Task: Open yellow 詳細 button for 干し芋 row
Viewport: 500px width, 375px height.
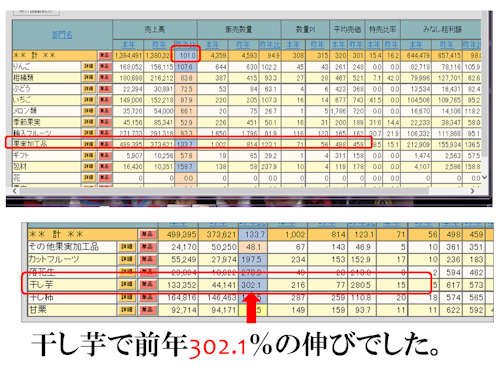Action: 127,285
